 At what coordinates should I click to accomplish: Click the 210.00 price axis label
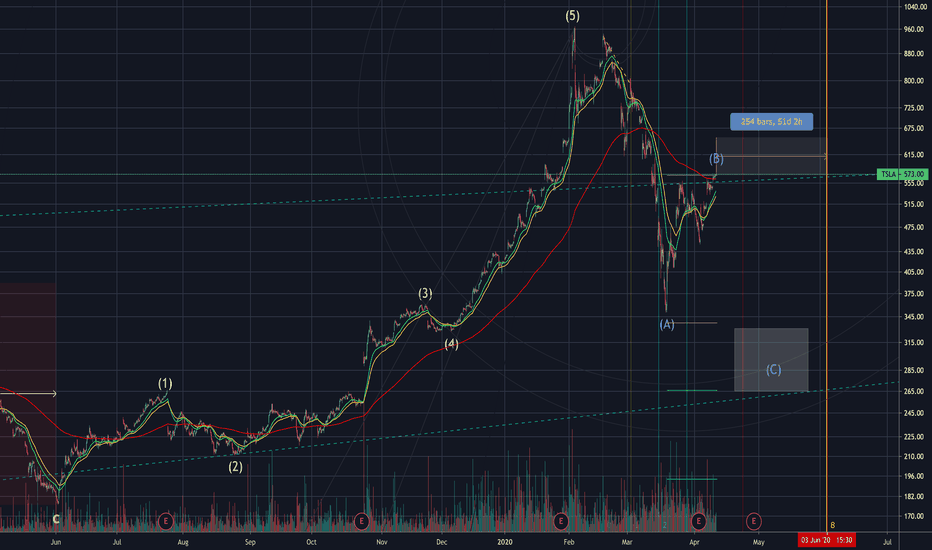914,457
